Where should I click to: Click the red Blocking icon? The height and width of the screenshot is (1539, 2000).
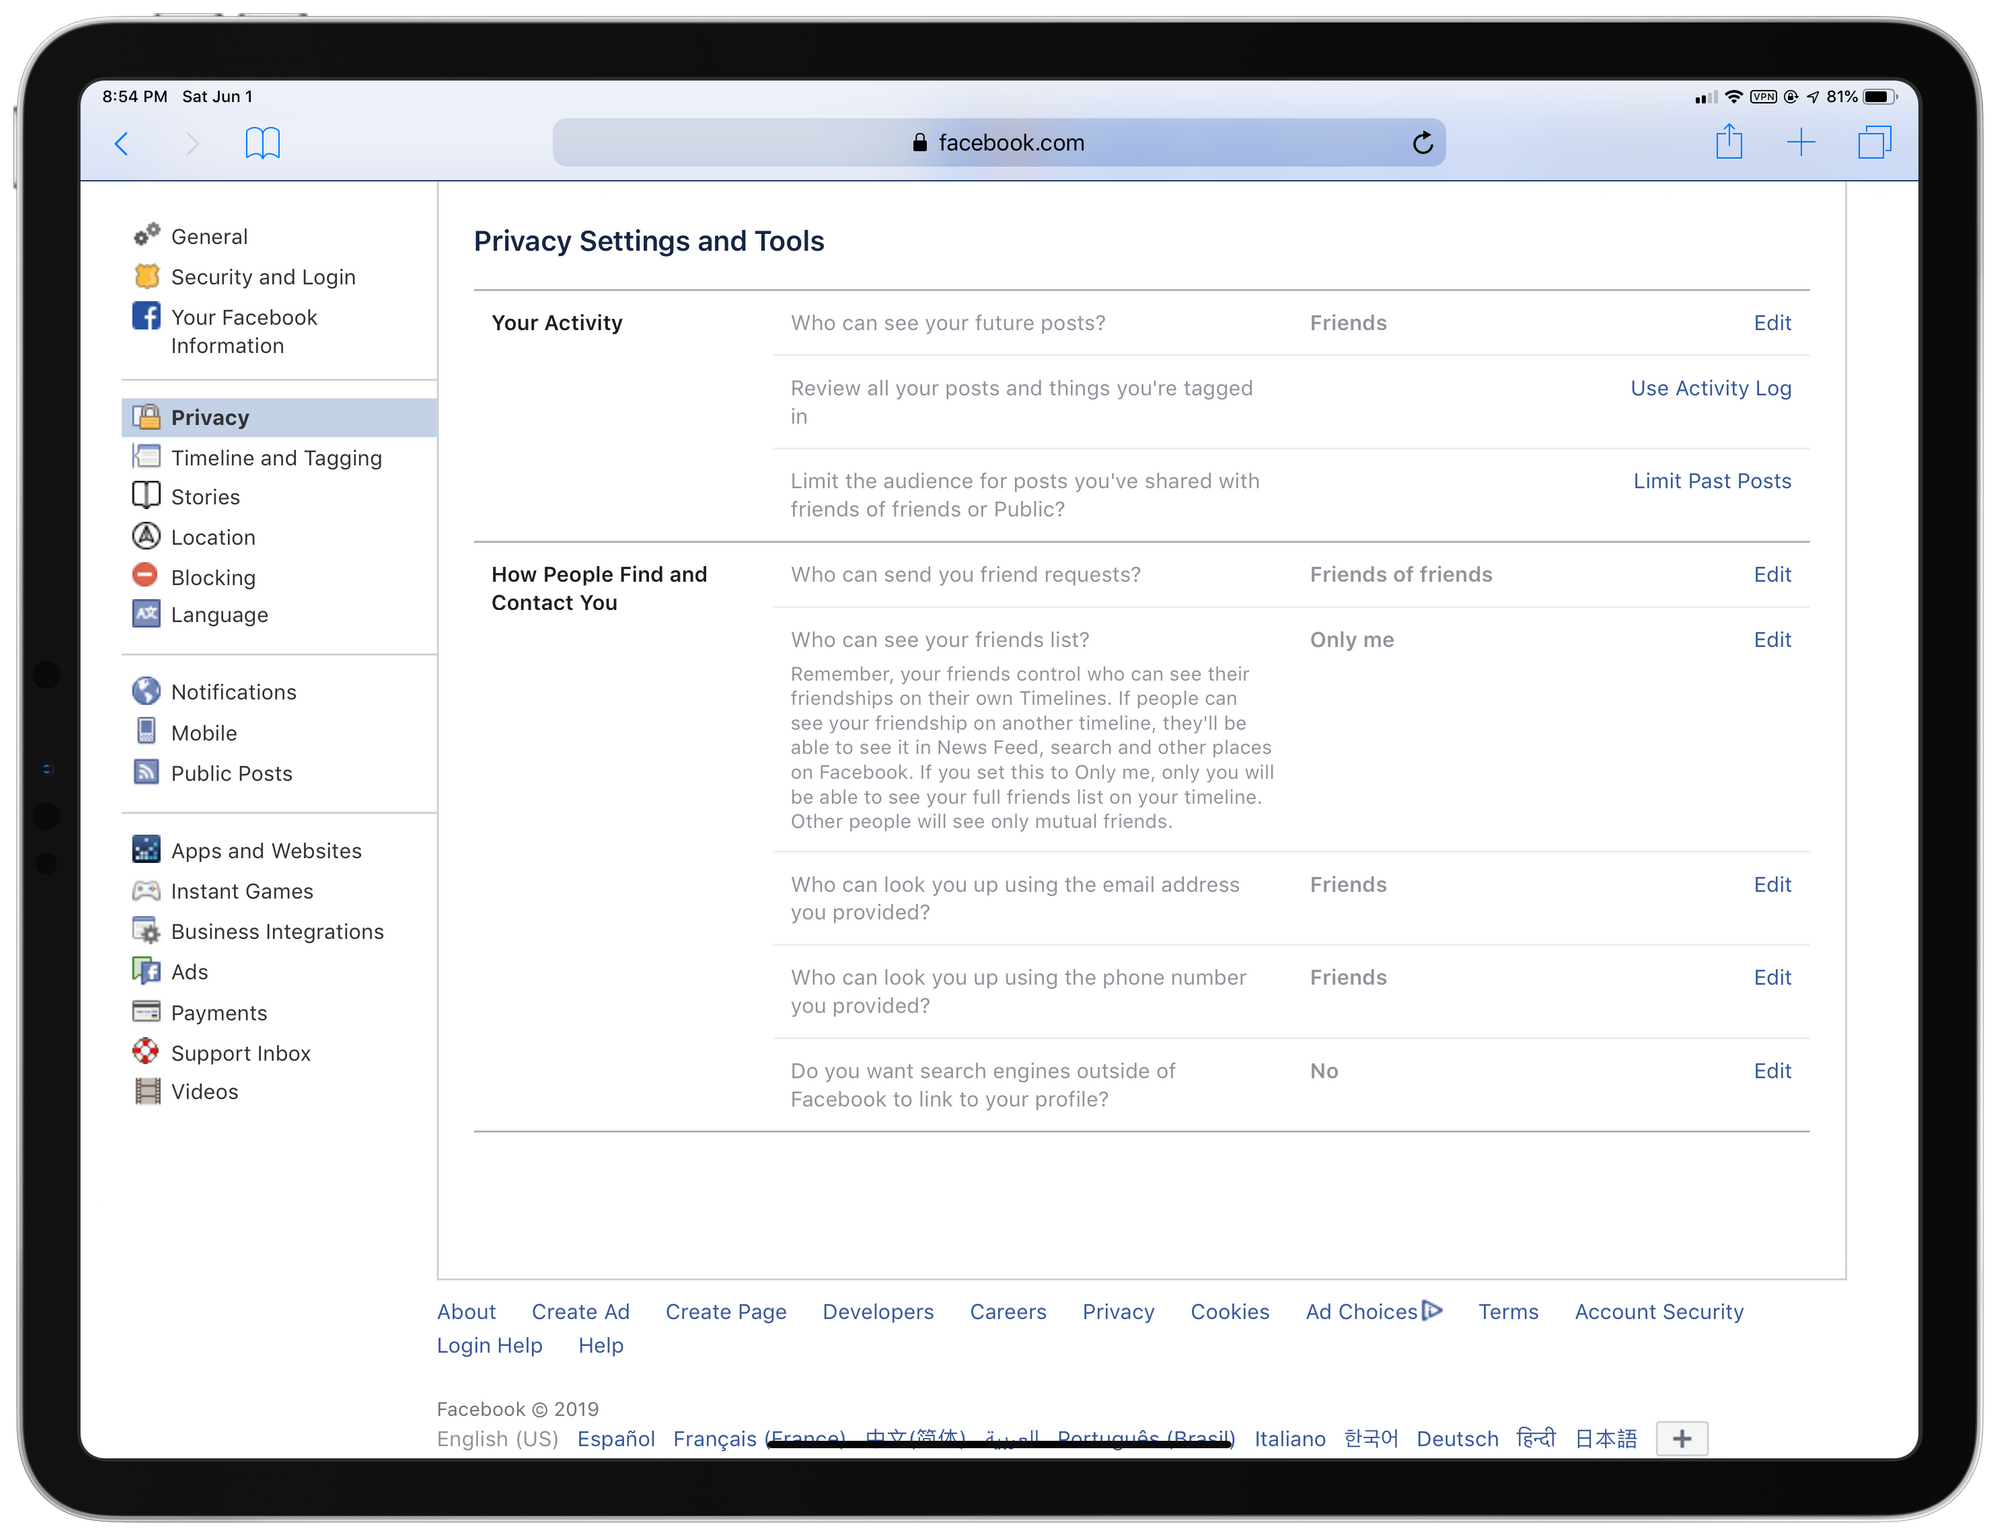tap(145, 575)
